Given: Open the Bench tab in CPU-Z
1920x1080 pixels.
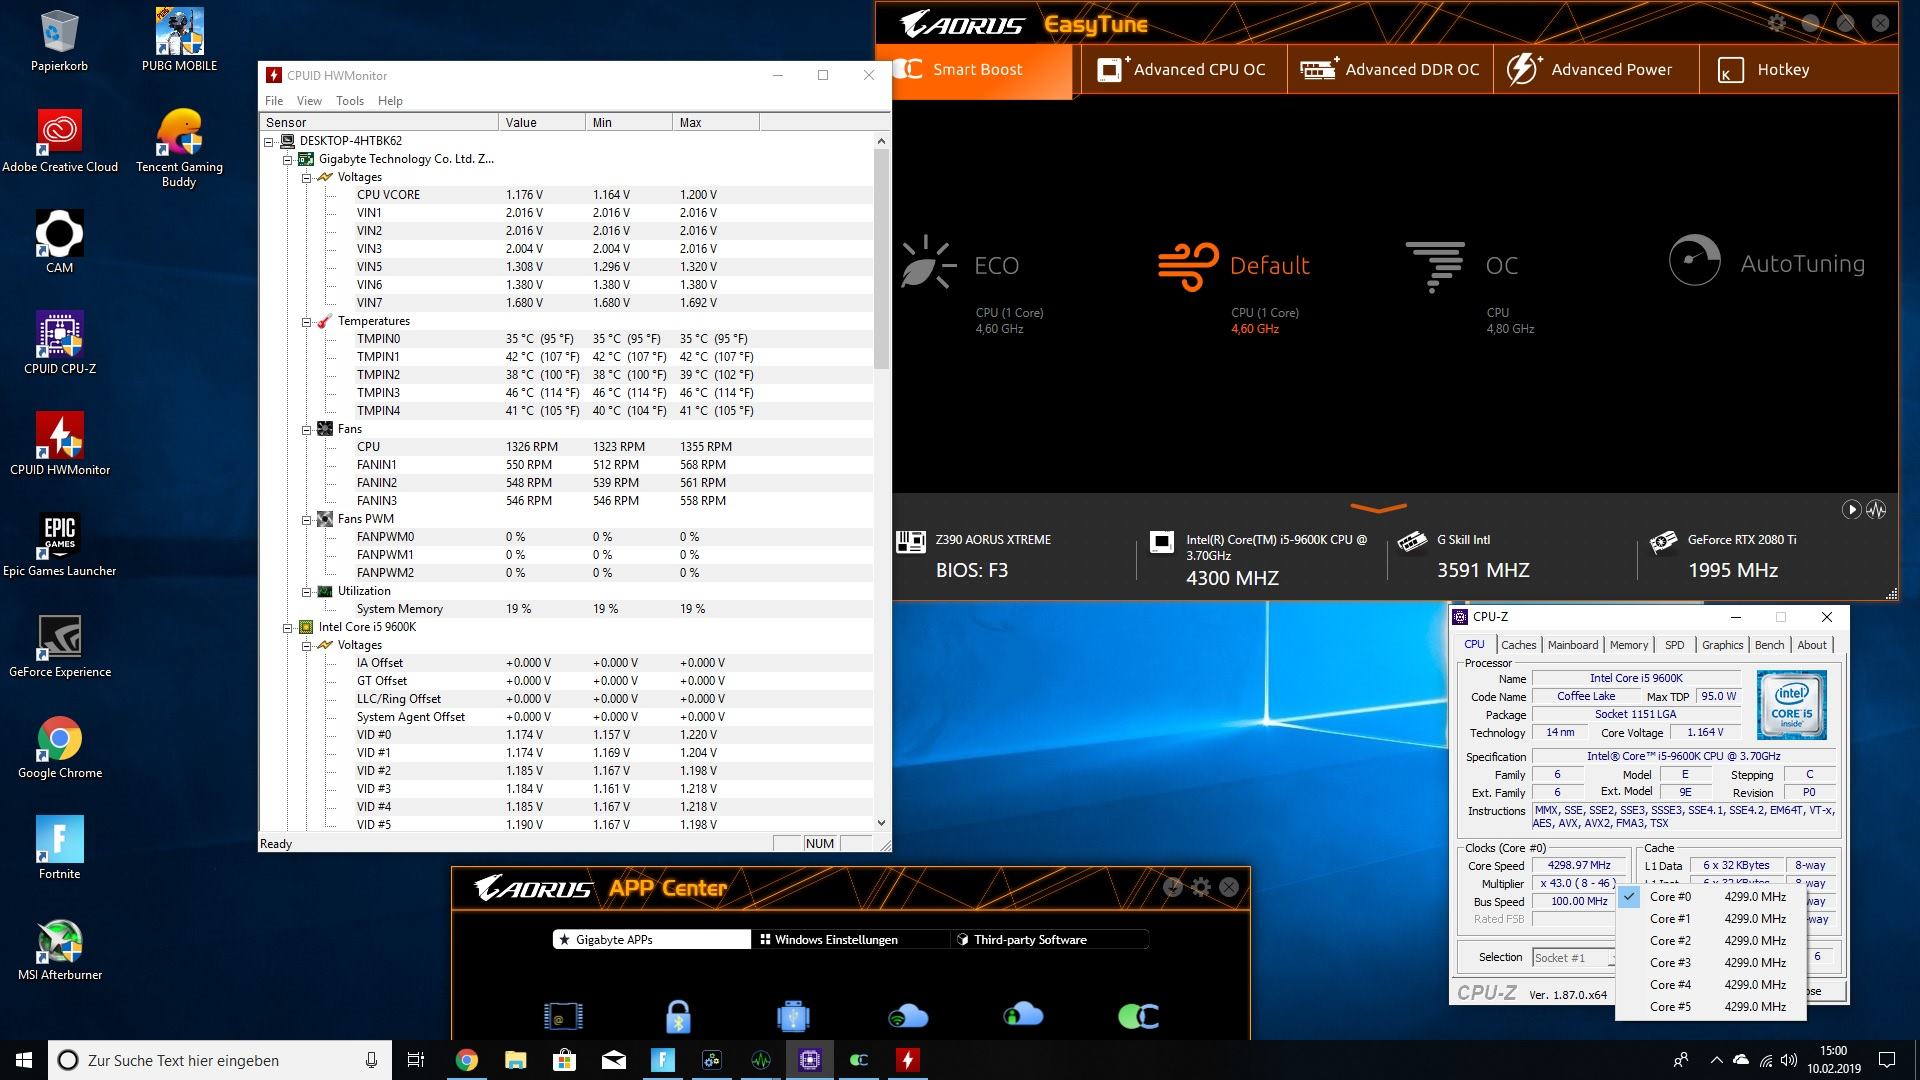Looking at the screenshot, I should click(1769, 645).
